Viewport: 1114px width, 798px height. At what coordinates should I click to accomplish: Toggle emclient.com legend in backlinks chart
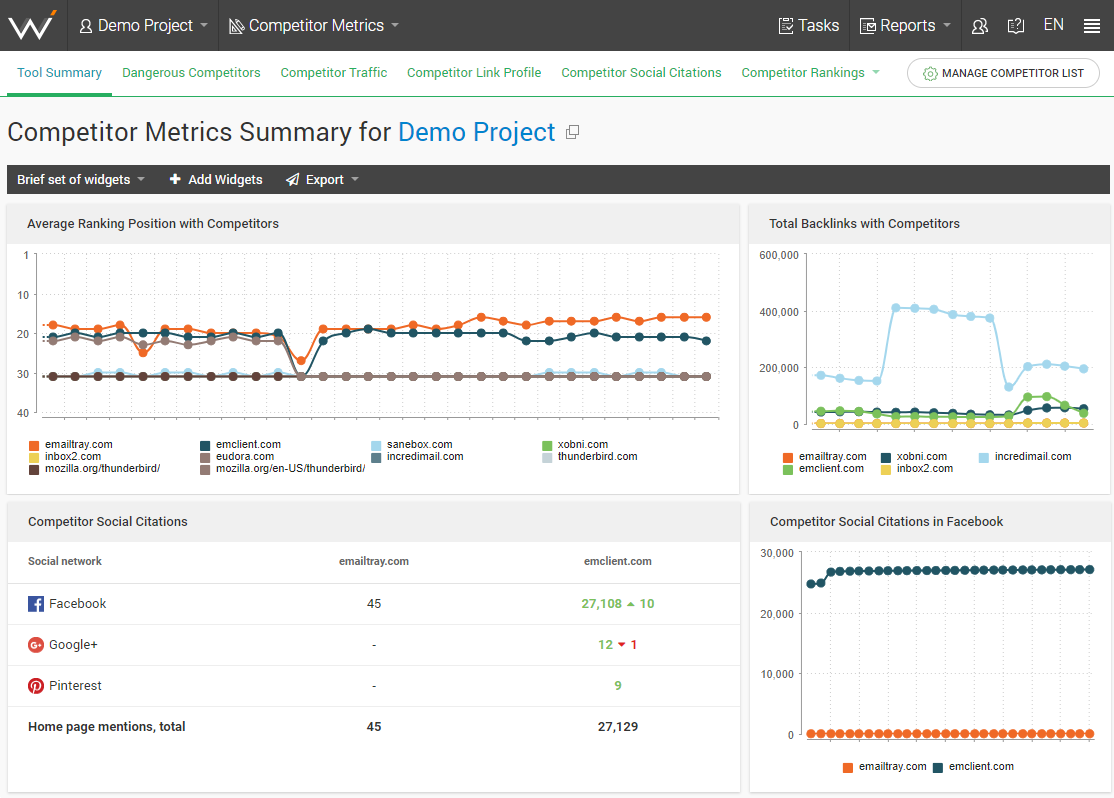(x=823, y=469)
